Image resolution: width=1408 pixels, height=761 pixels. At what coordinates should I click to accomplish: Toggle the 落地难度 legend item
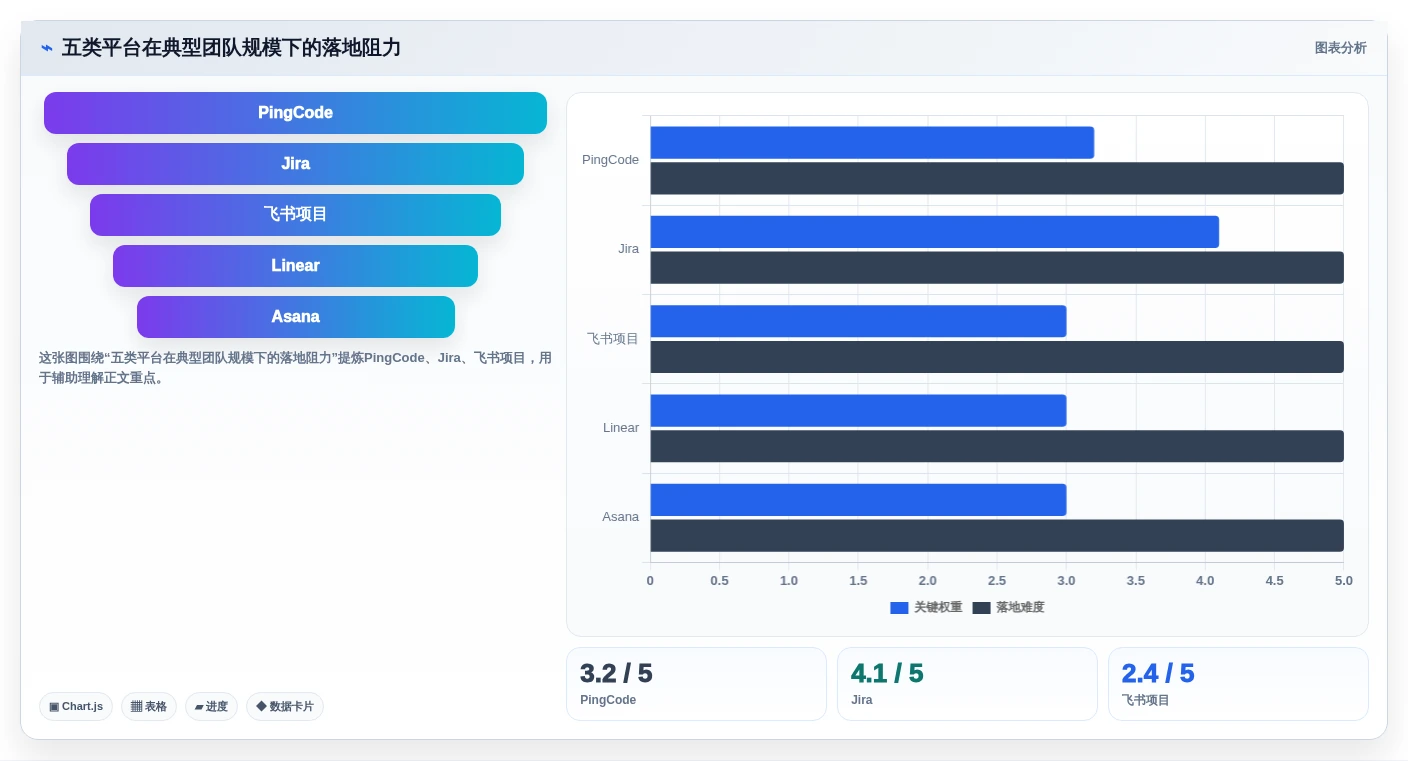(1008, 608)
